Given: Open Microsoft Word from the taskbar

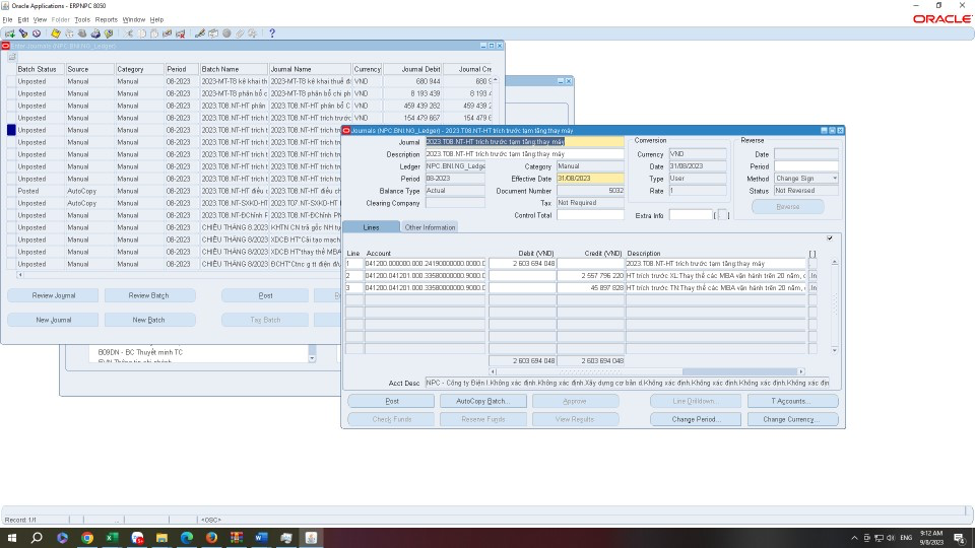Looking at the screenshot, I should coord(261,538).
